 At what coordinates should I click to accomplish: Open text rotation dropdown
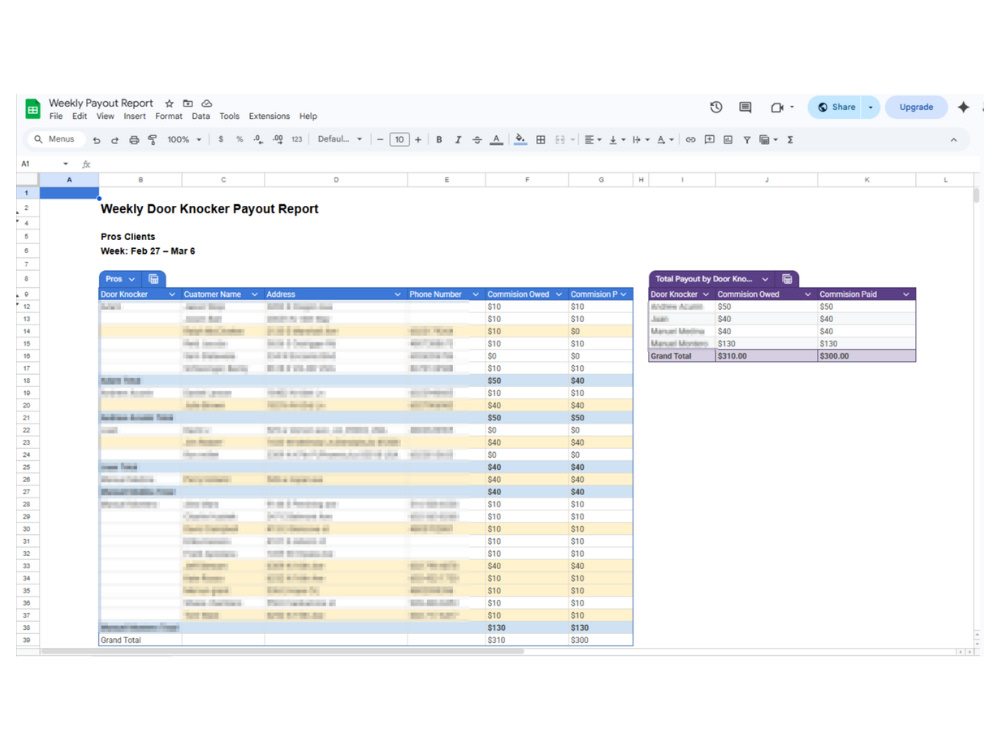pyautogui.click(x=665, y=140)
